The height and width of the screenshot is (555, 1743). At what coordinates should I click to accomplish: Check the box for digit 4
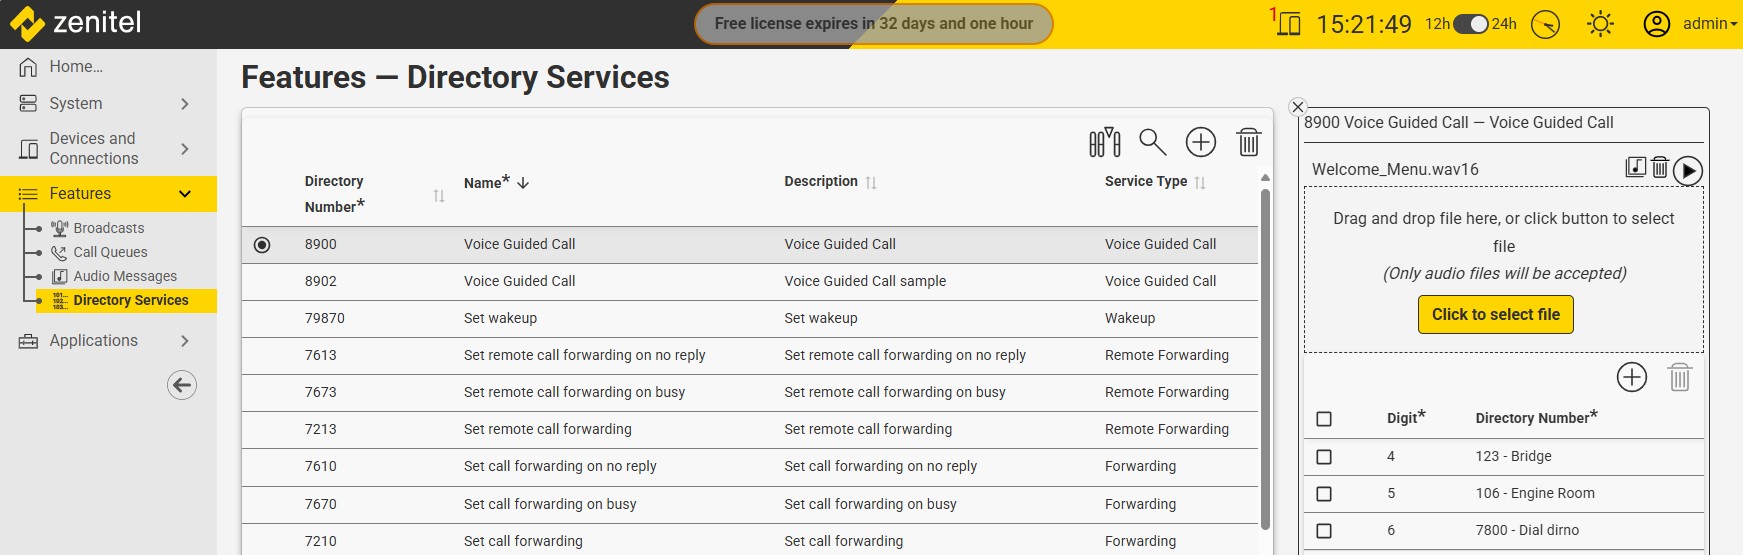point(1324,457)
